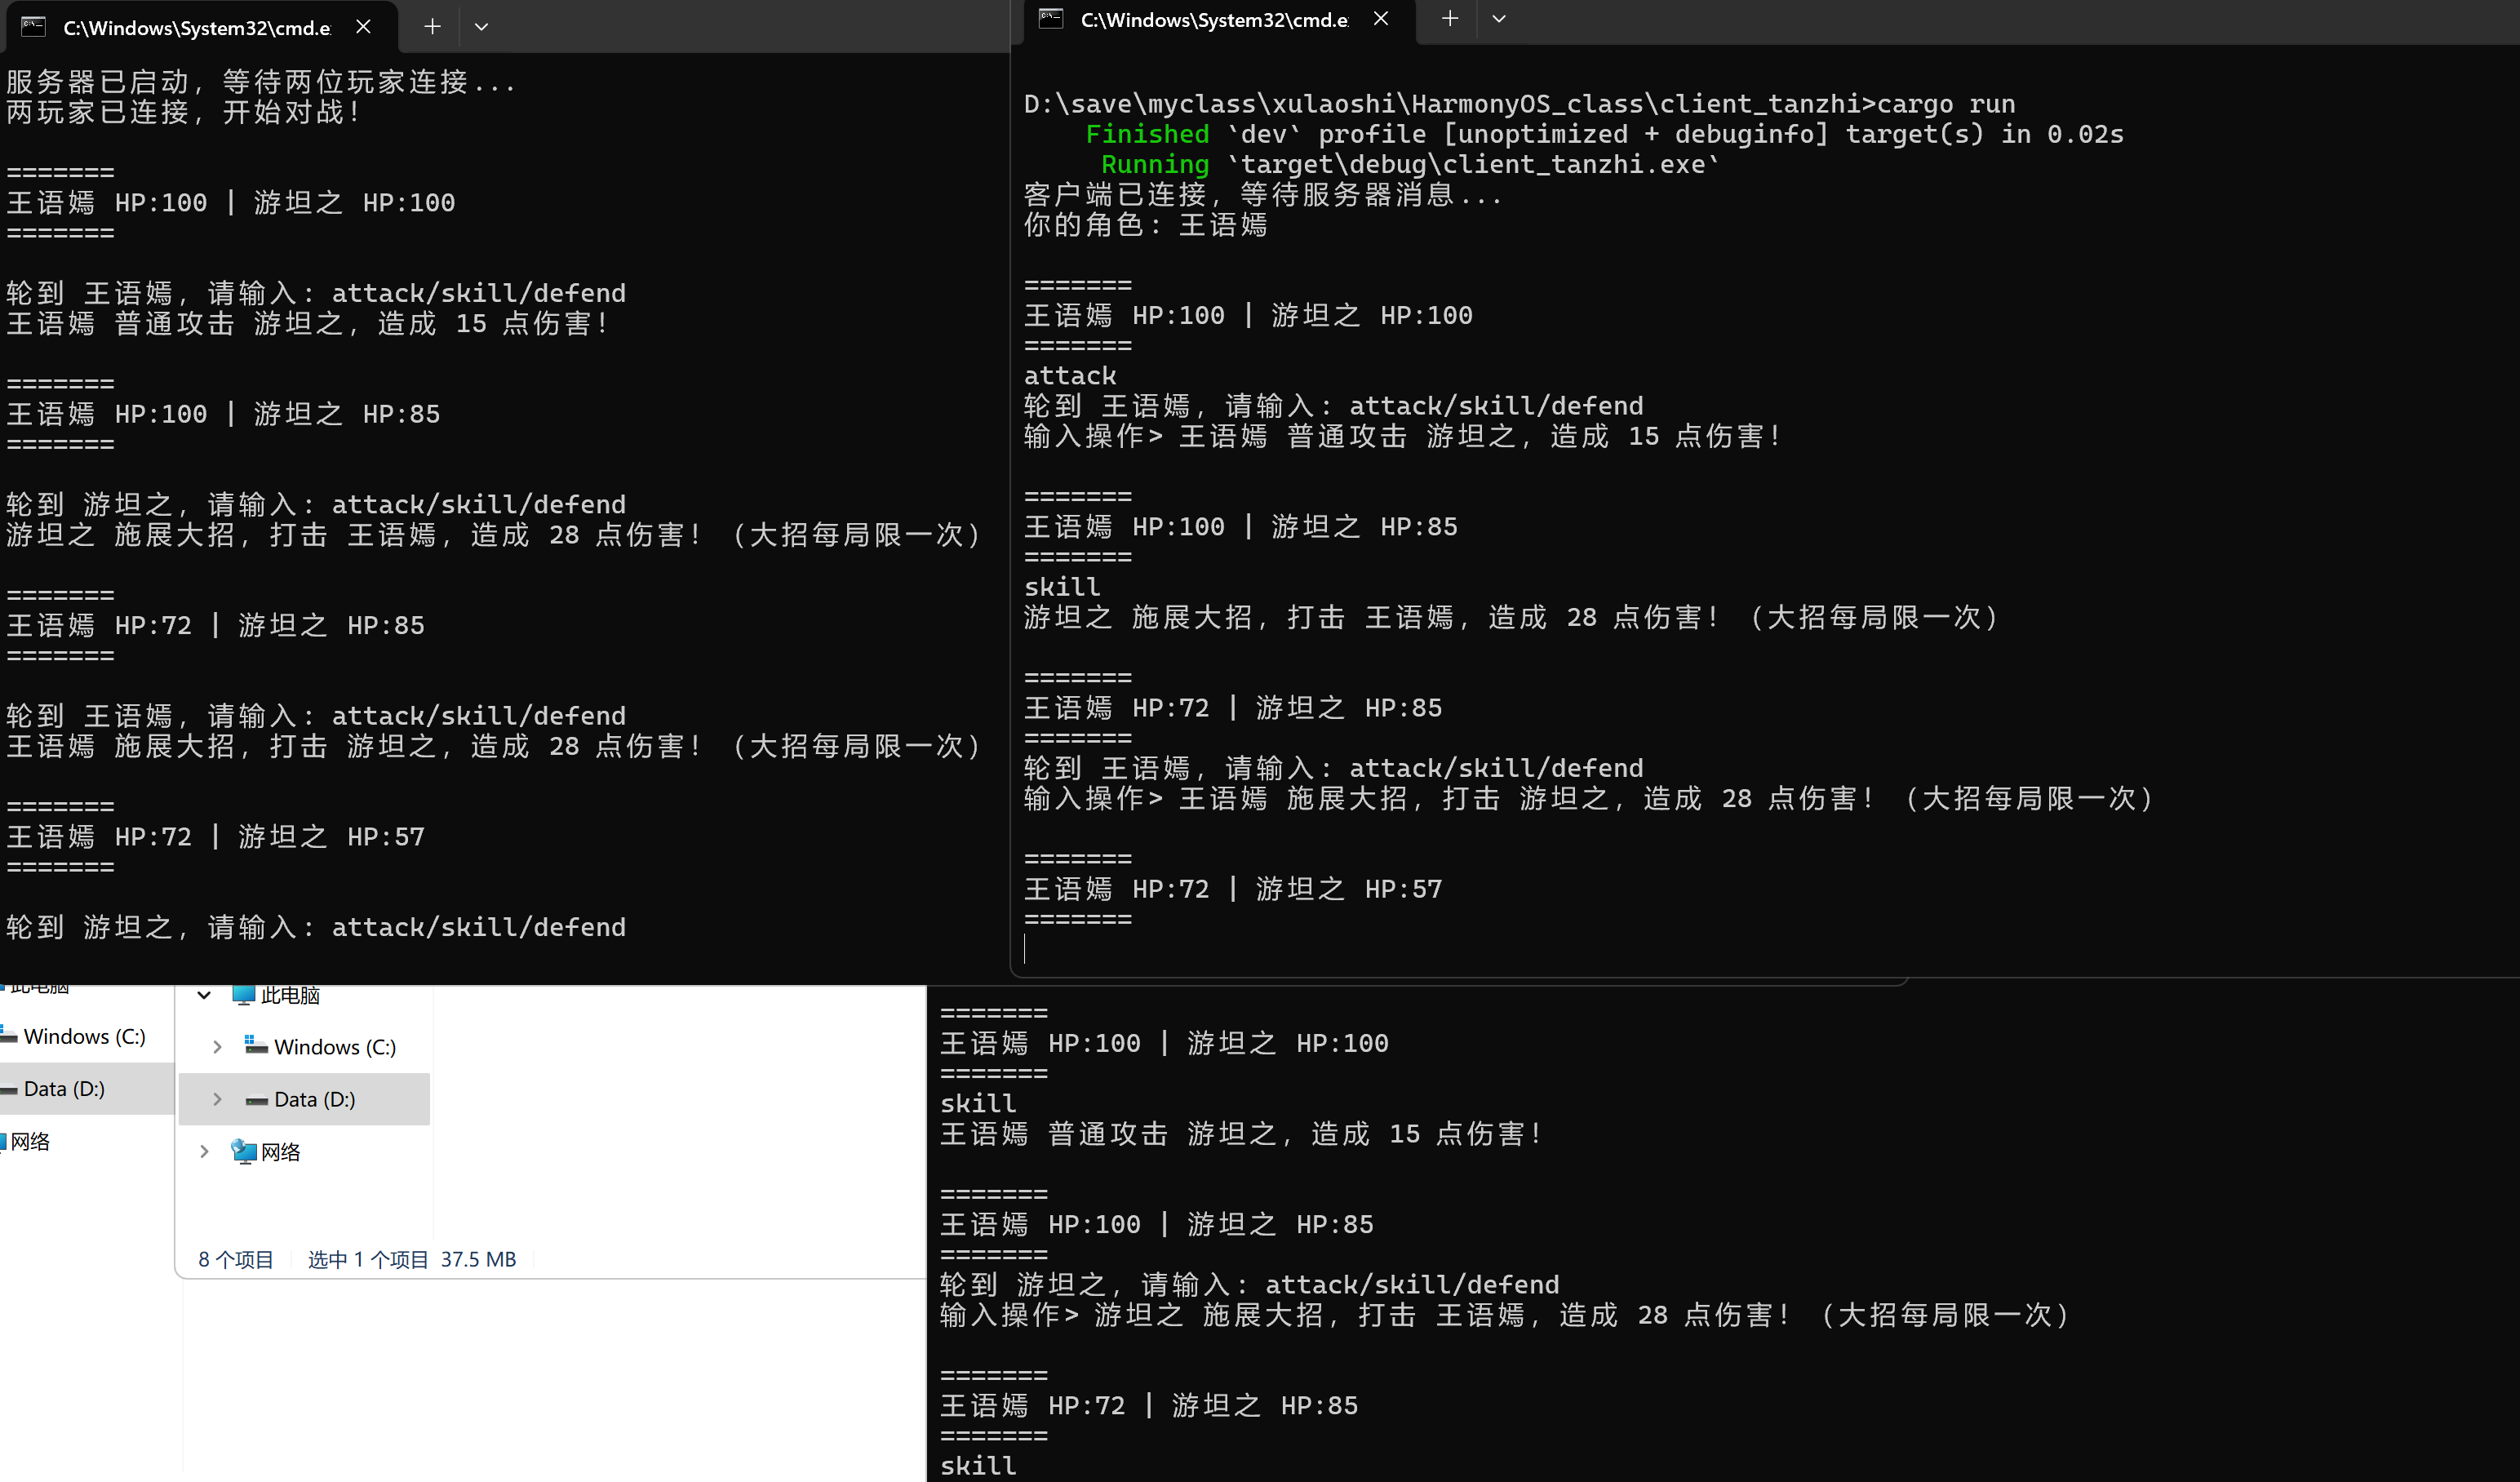2520x1482 pixels.
Task: Click the Windows (C:) drive icon in tree
Action: (256, 1046)
